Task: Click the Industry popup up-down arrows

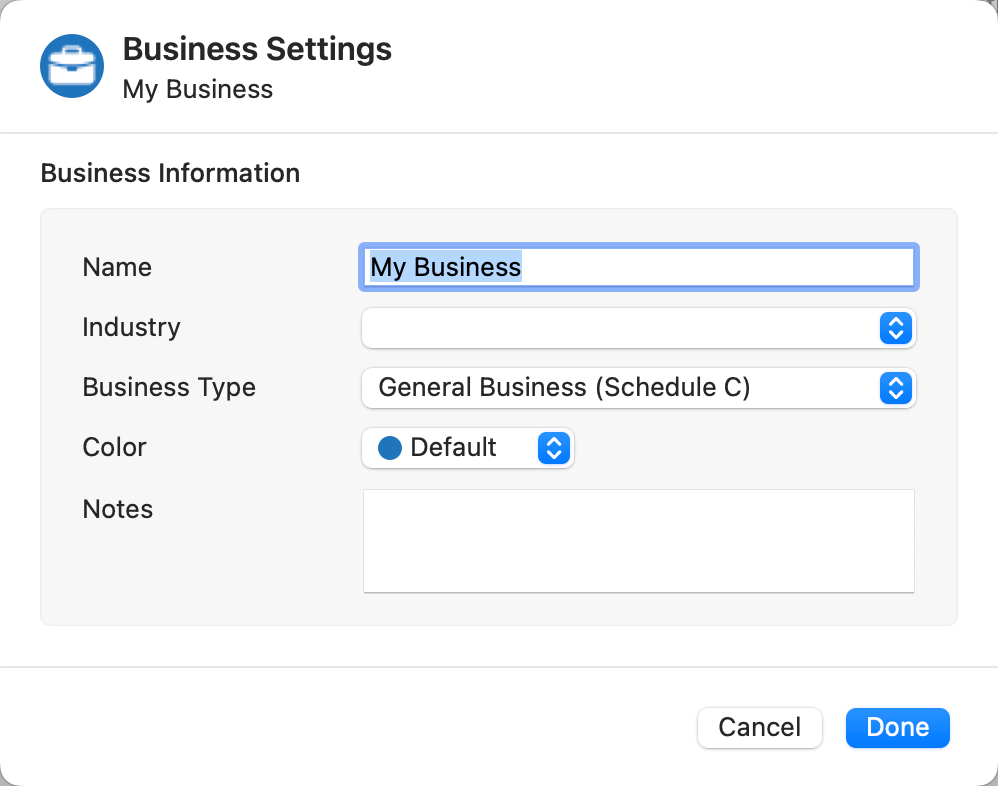Action: [896, 328]
